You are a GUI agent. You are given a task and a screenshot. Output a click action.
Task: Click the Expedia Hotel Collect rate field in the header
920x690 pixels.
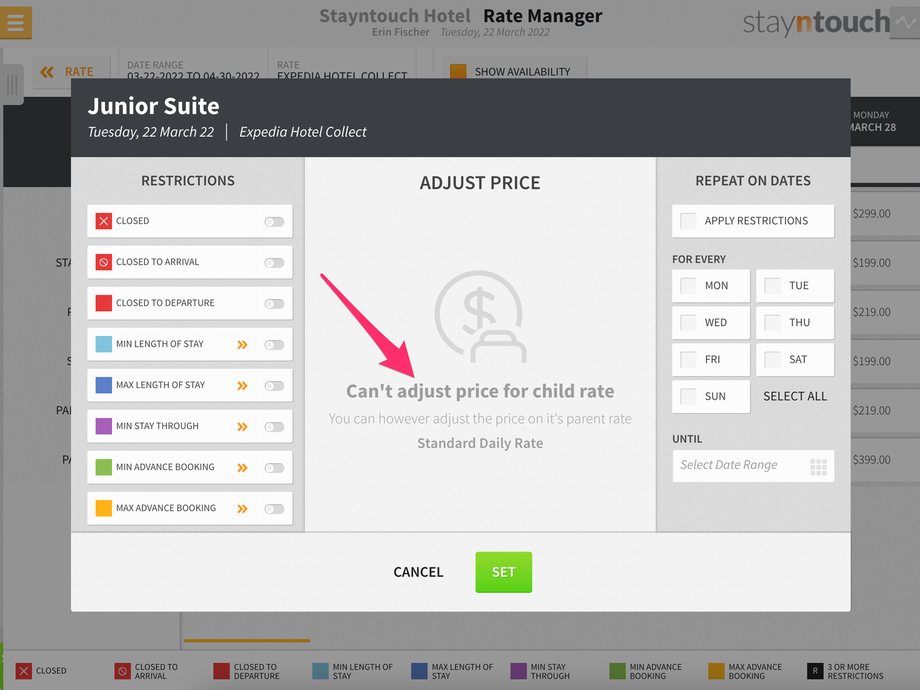click(342, 70)
